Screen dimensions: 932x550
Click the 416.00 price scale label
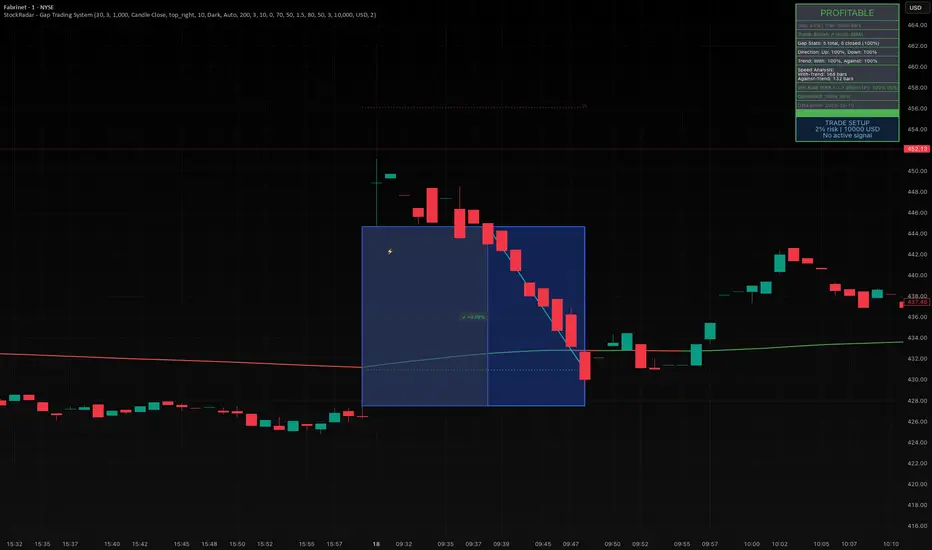point(917,526)
